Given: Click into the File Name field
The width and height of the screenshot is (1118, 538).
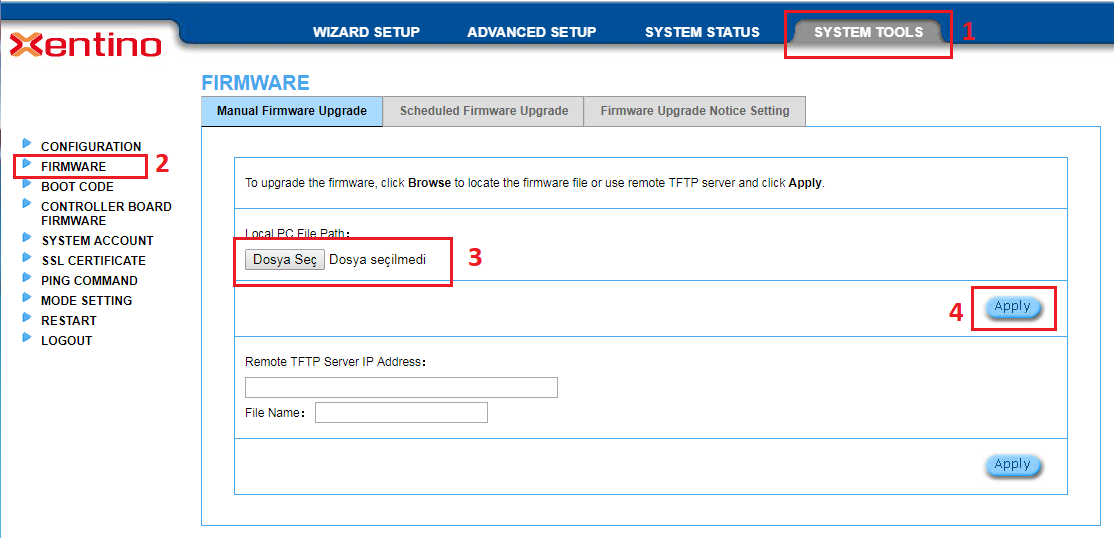Looking at the screenshot, I should pyautogui.click(x=401, y=413).
